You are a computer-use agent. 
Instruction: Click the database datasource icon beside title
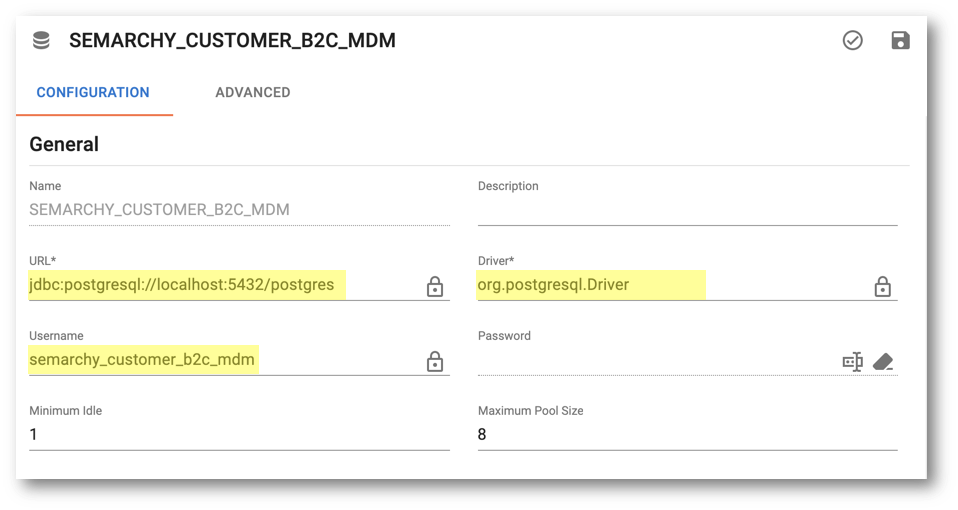pos(41,40)
